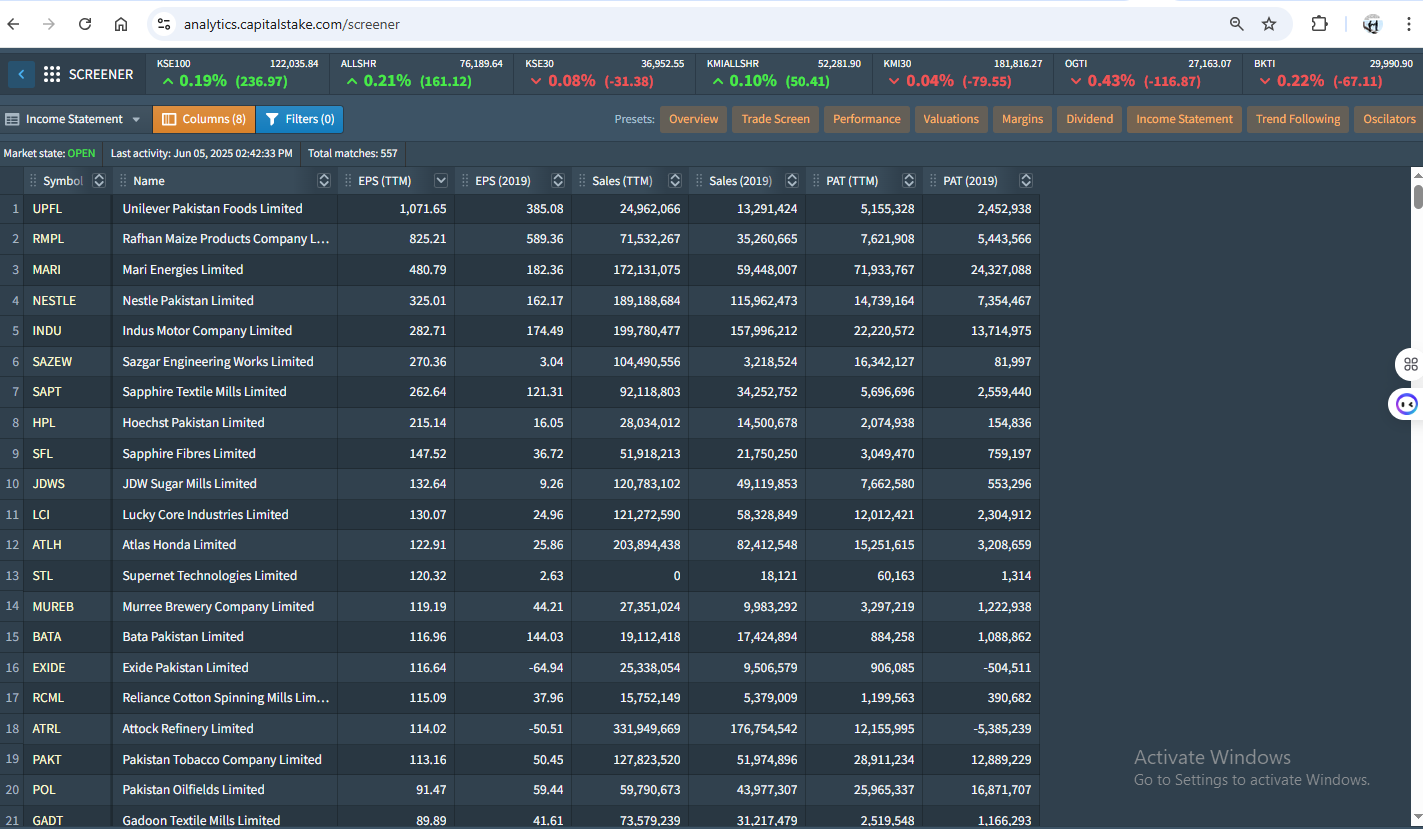Select the Trend Following preset
Viewport: 1423px width, 829px height.
coord(1298,119)
